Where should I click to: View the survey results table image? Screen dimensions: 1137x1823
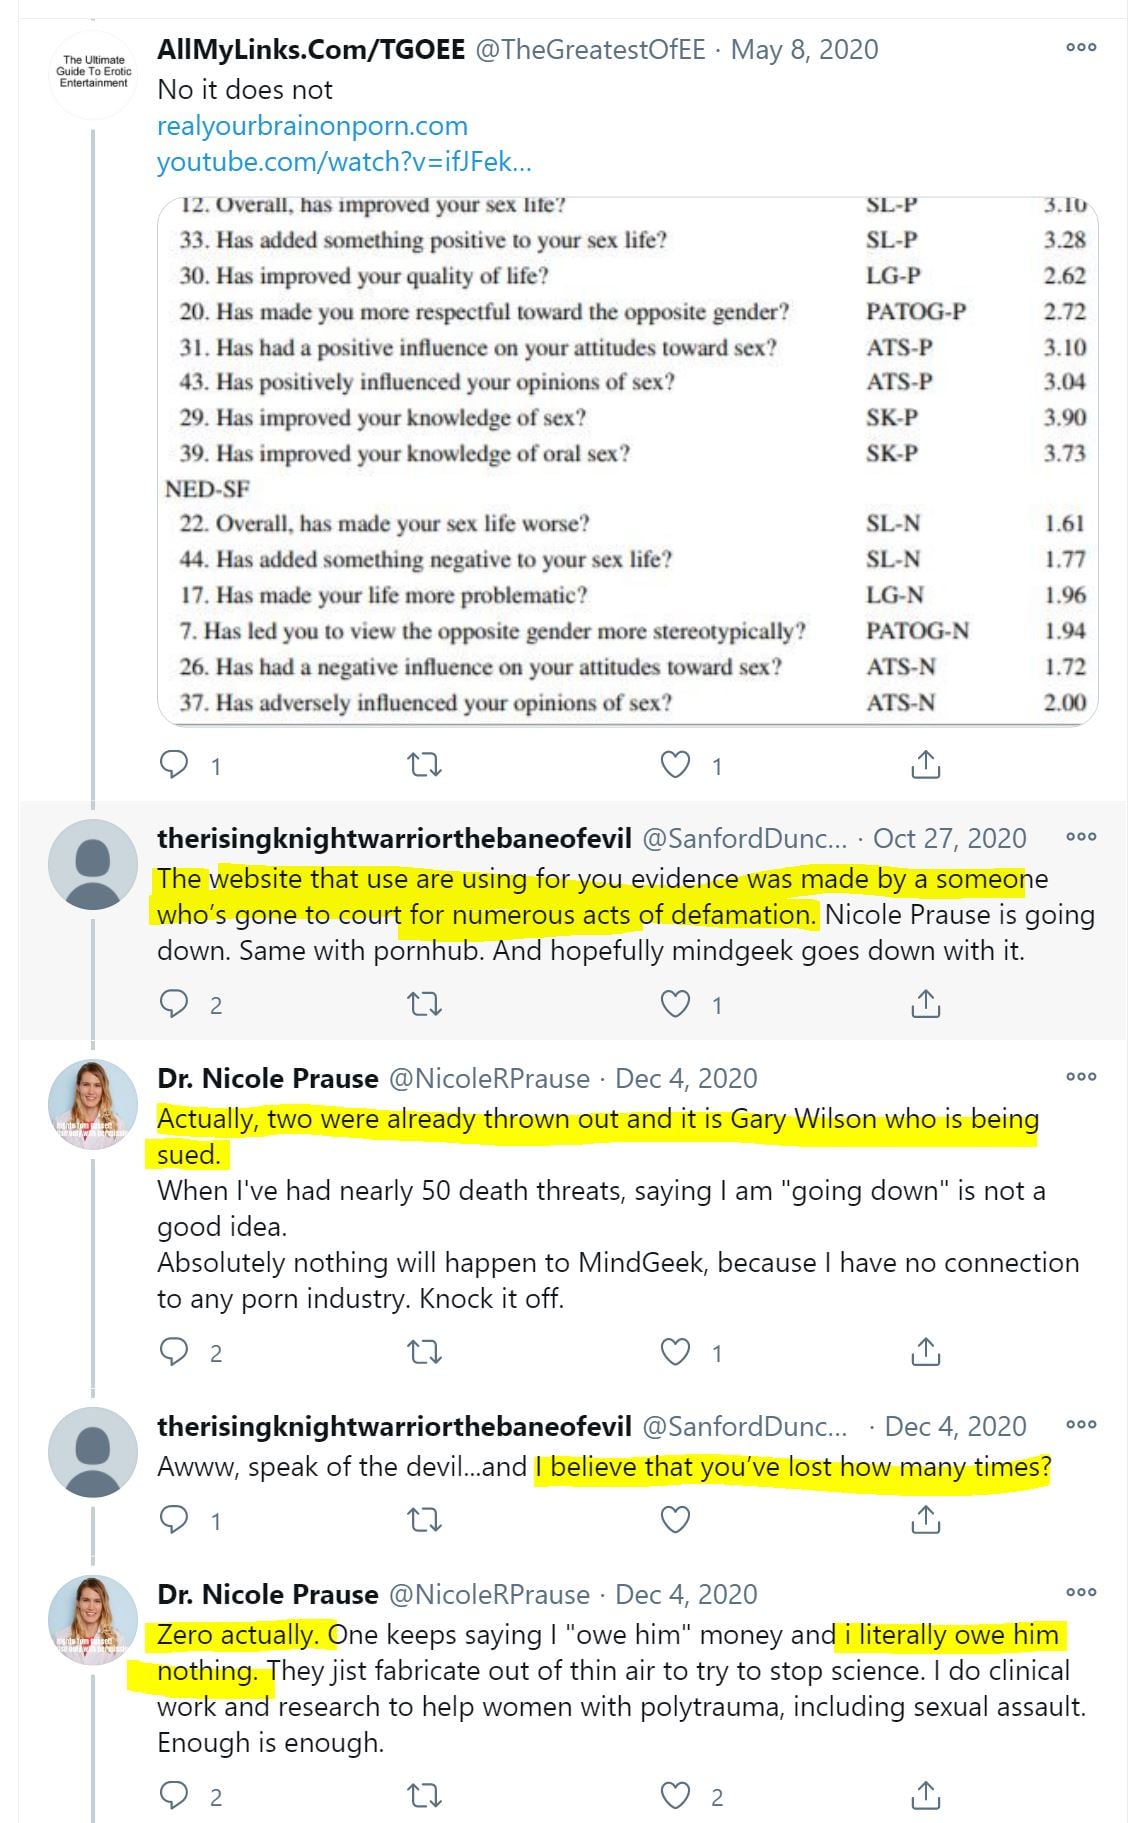[x=627, y=460]
